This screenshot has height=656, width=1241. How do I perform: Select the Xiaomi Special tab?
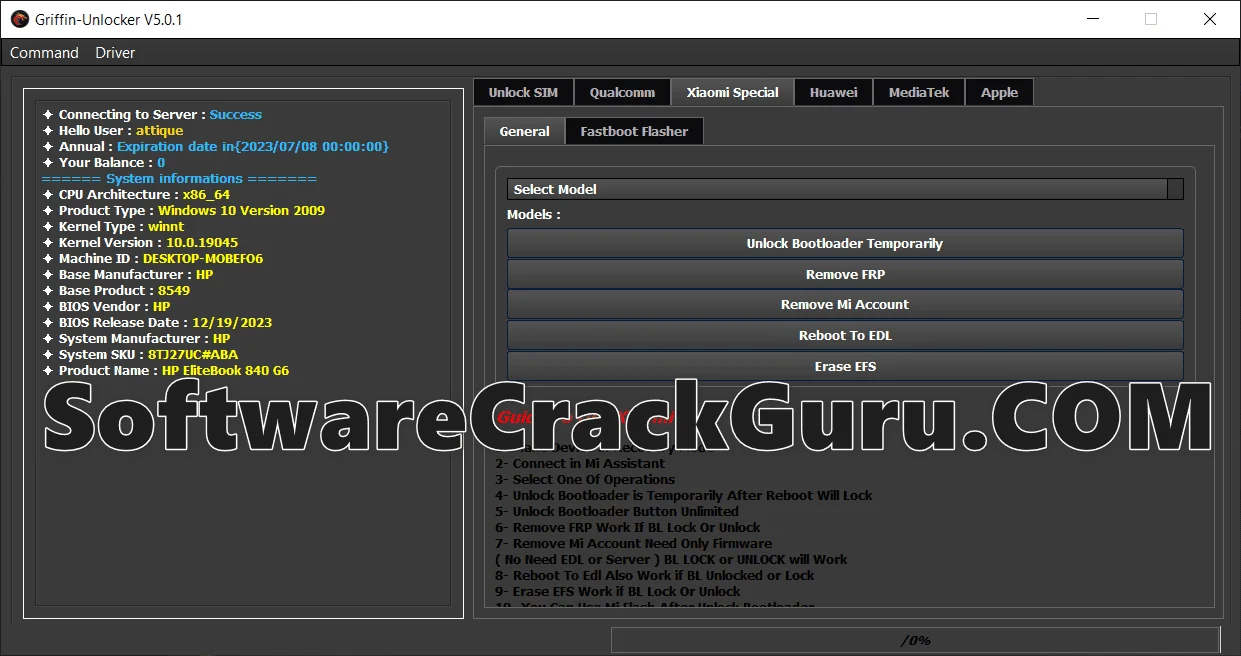(732, 92)
